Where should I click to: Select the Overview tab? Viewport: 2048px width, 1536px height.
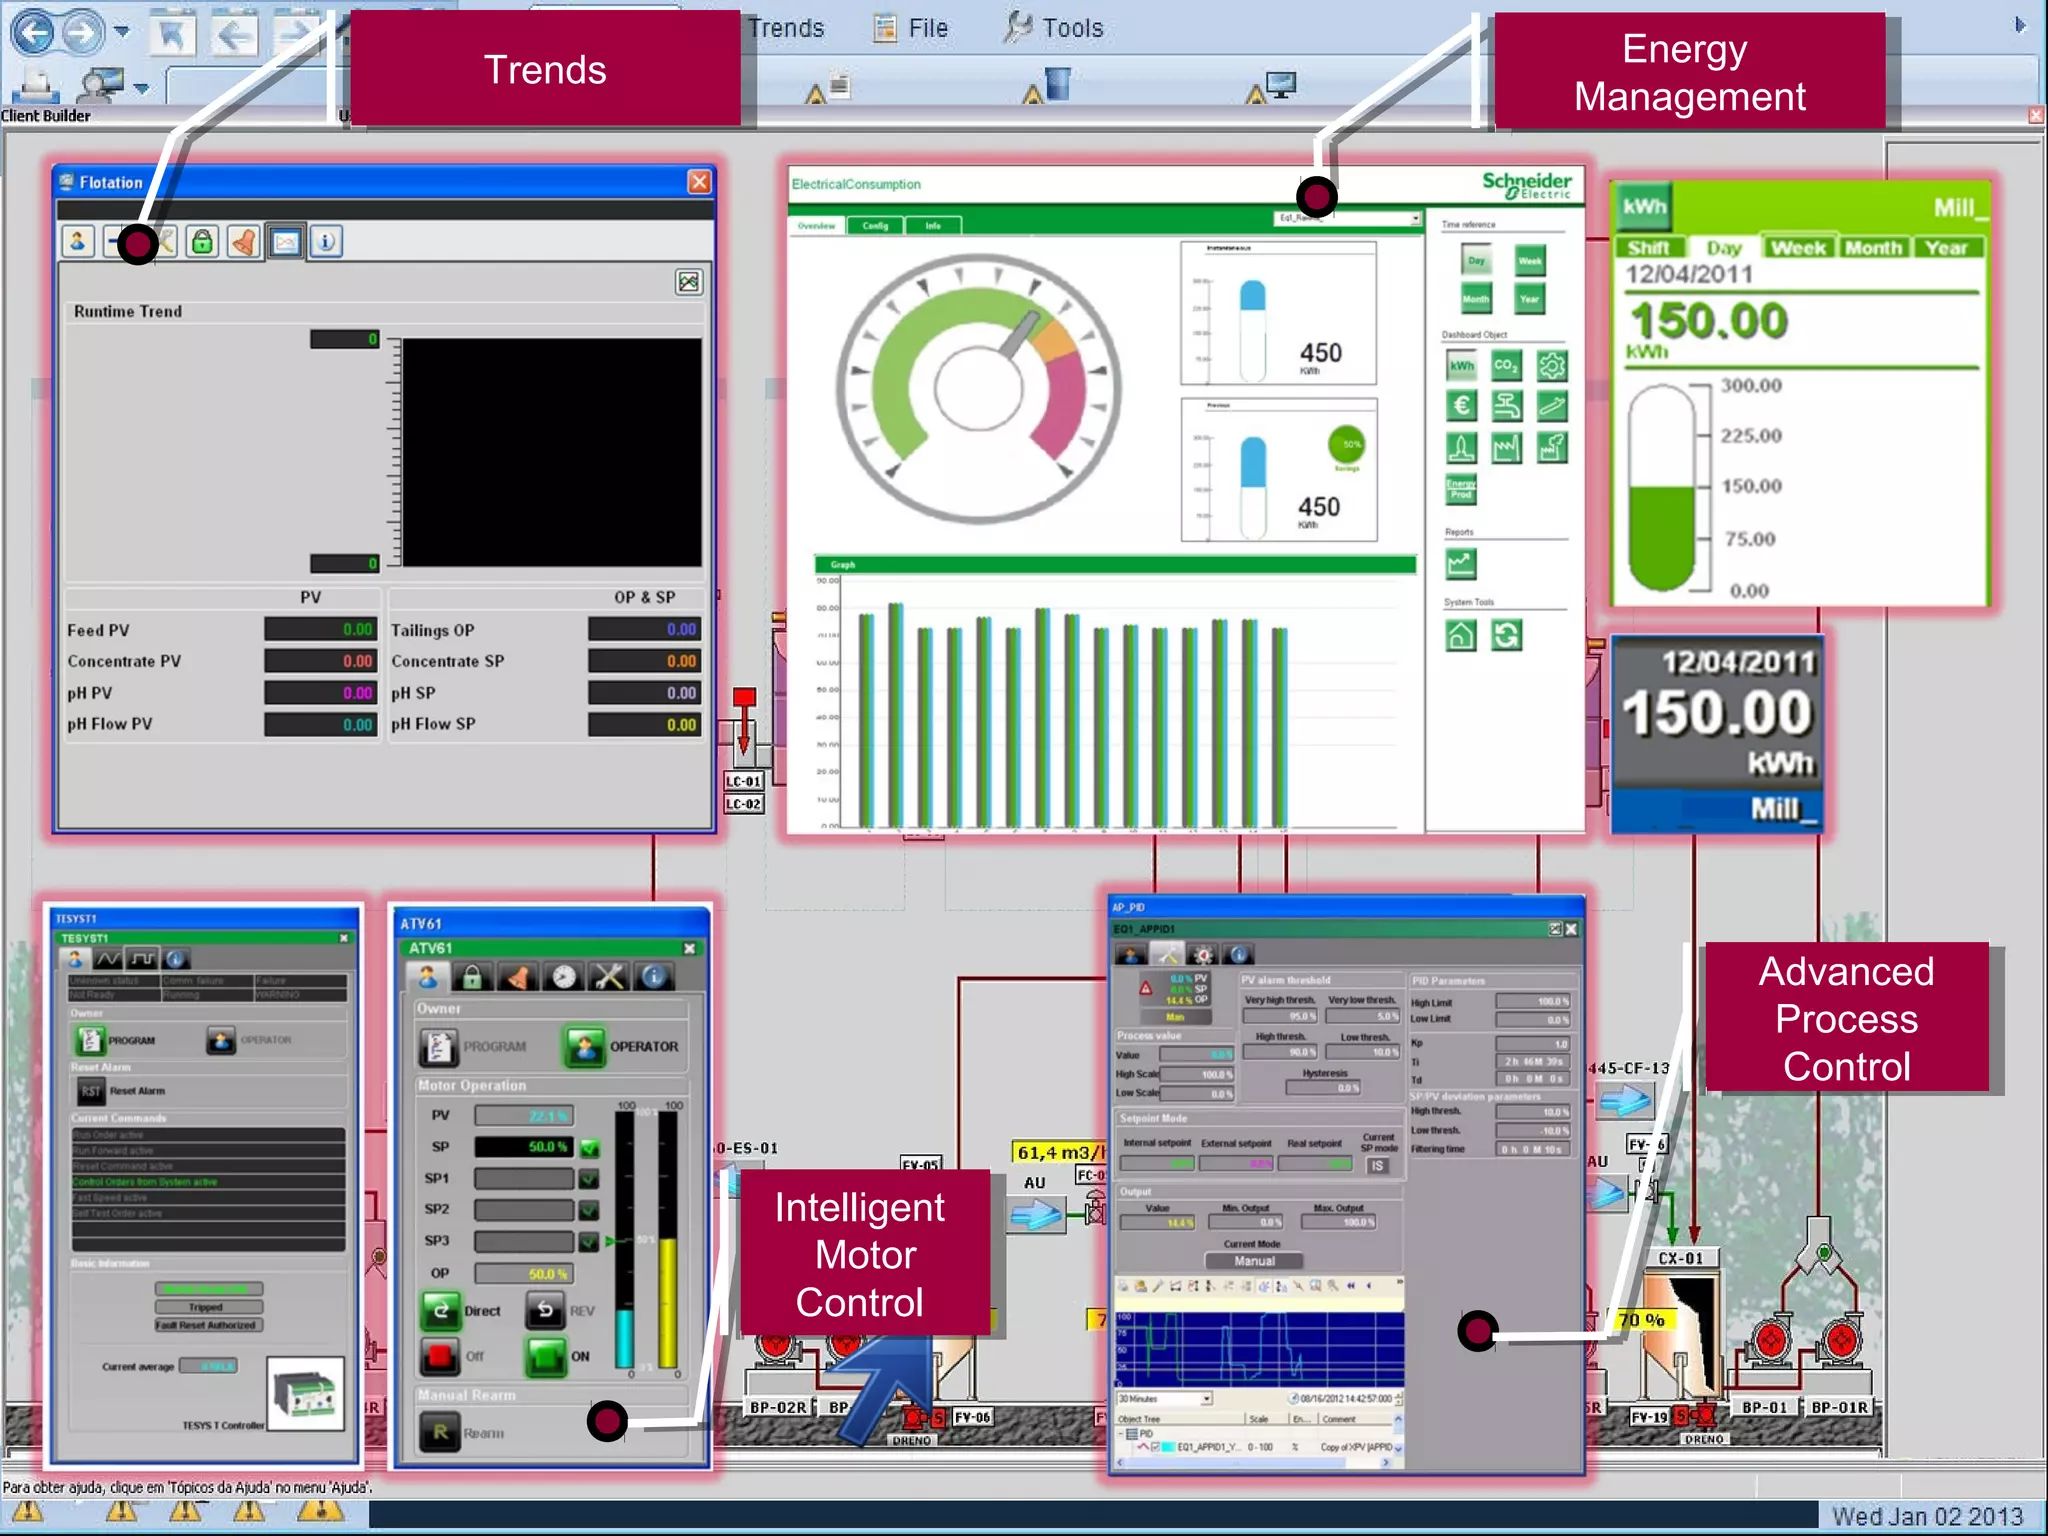(x=817, y=226)
